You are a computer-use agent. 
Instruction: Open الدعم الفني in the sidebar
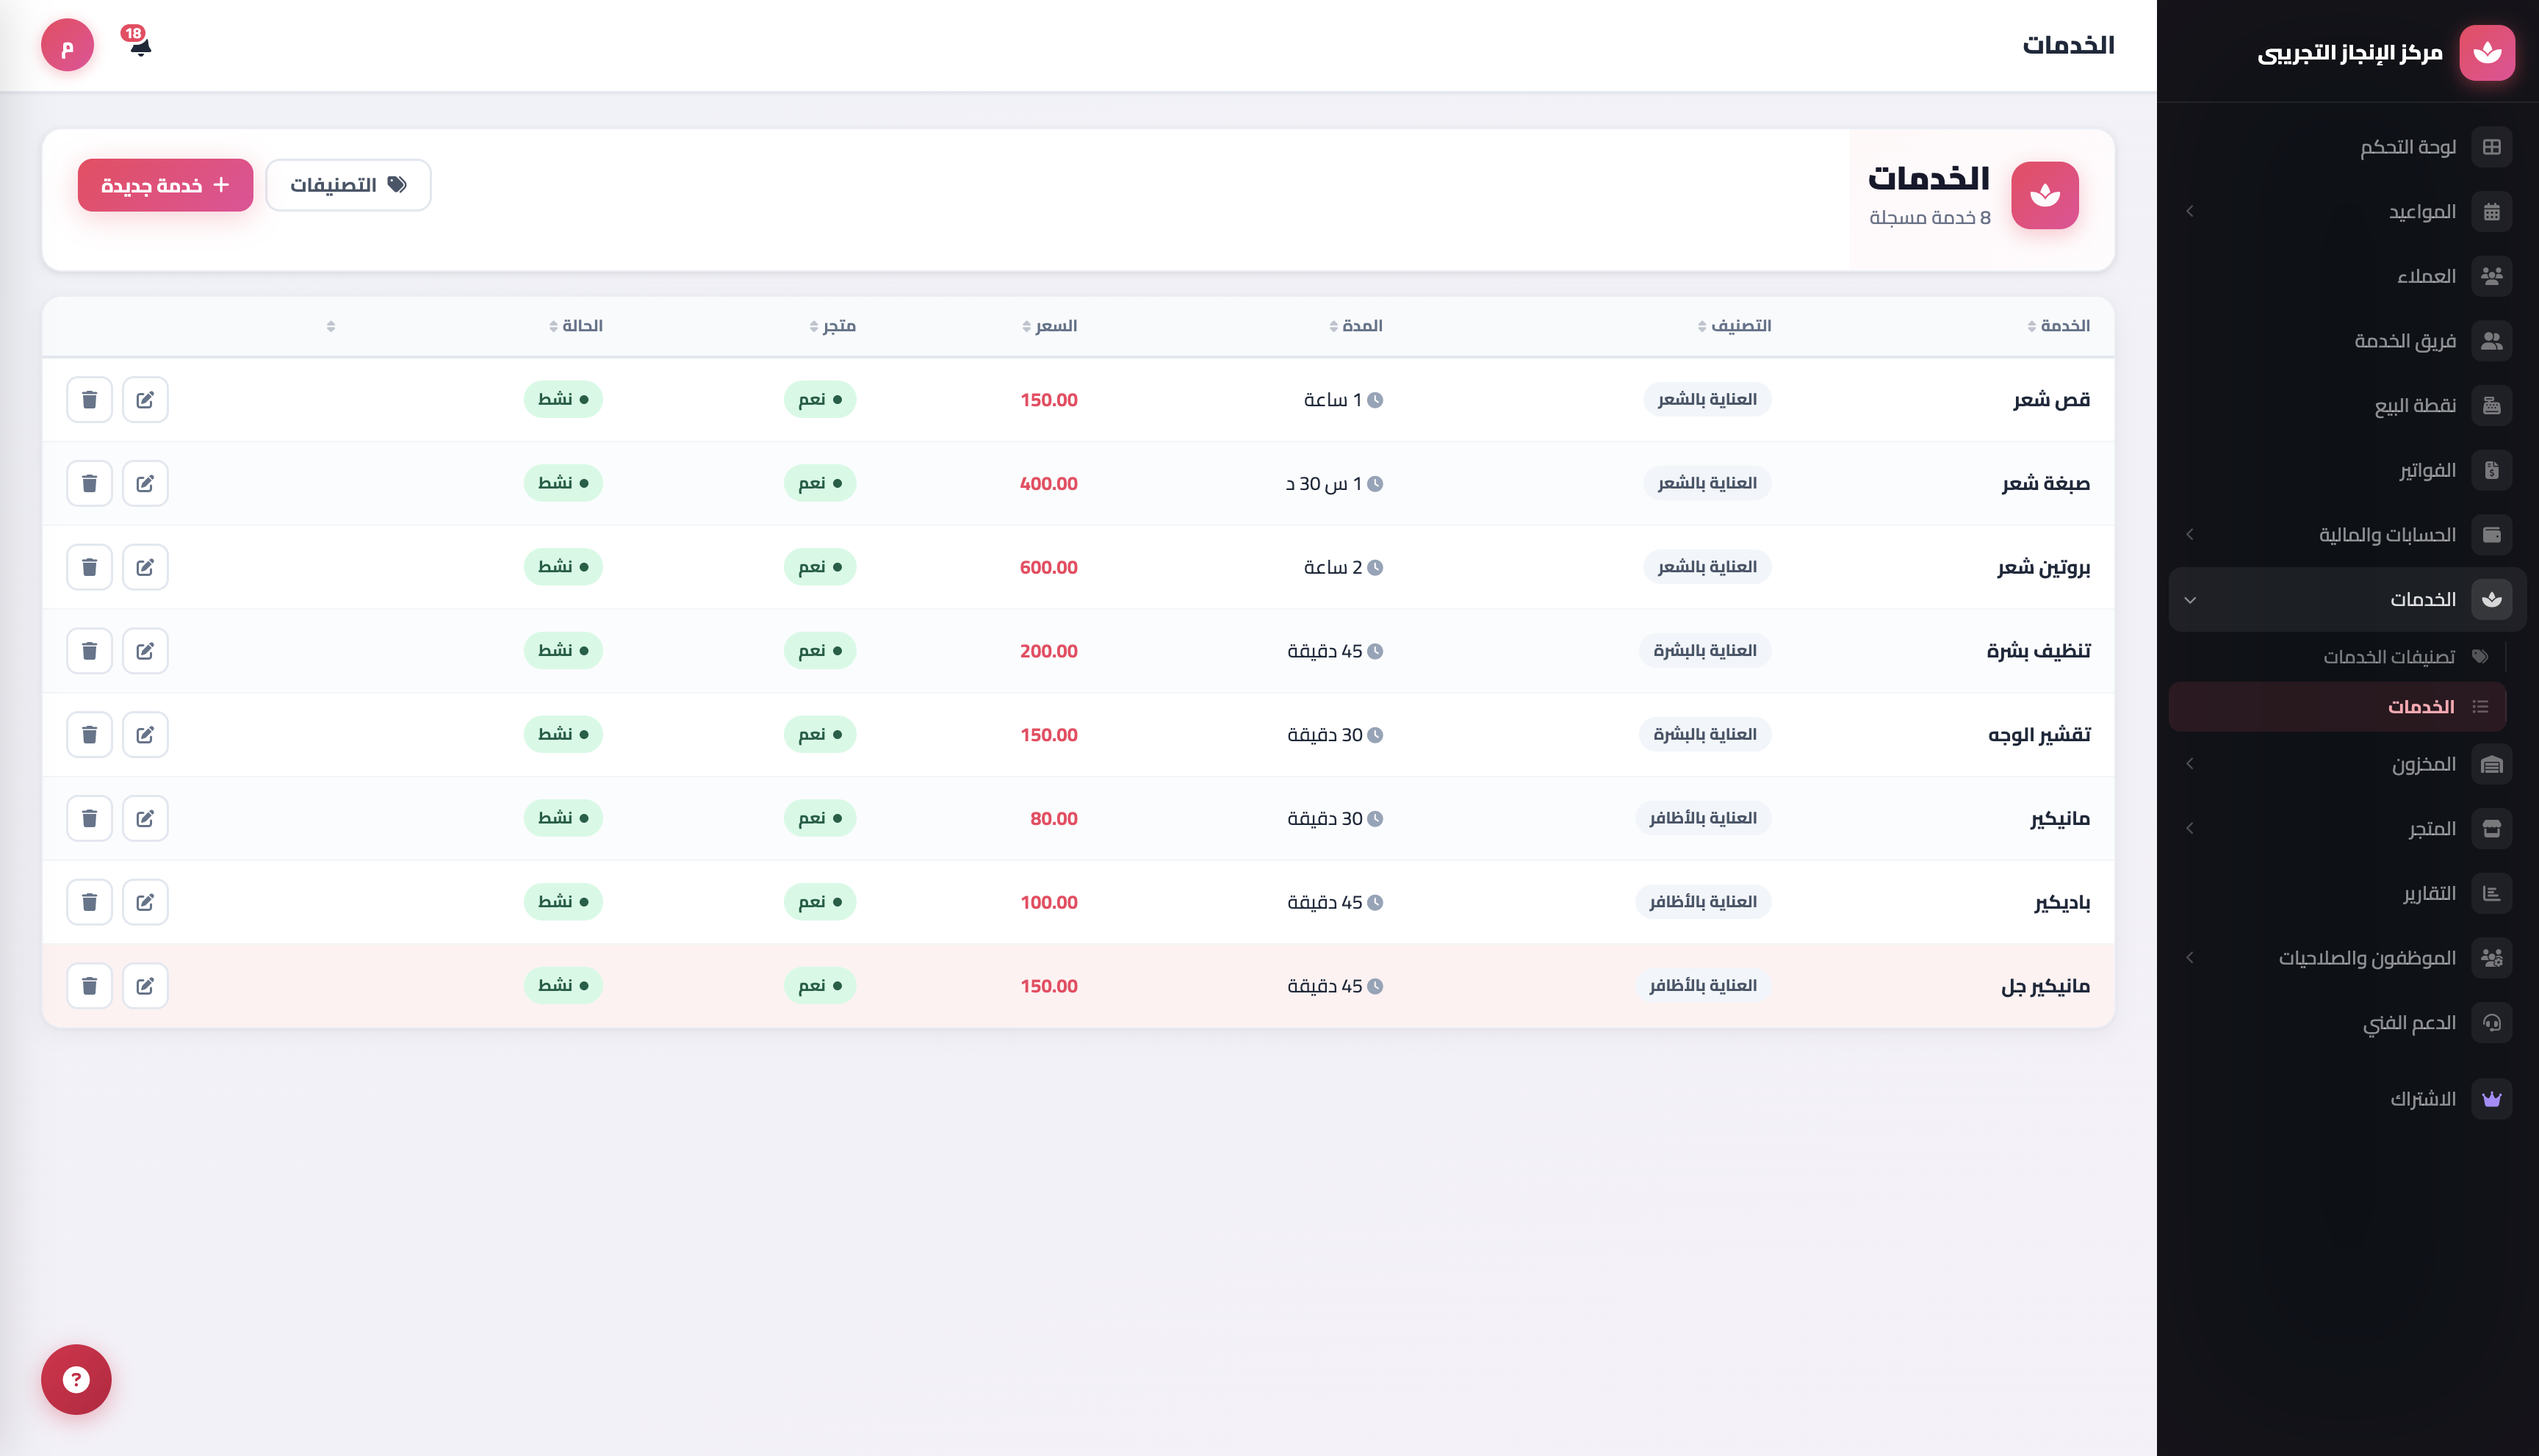(2347, 1022)
